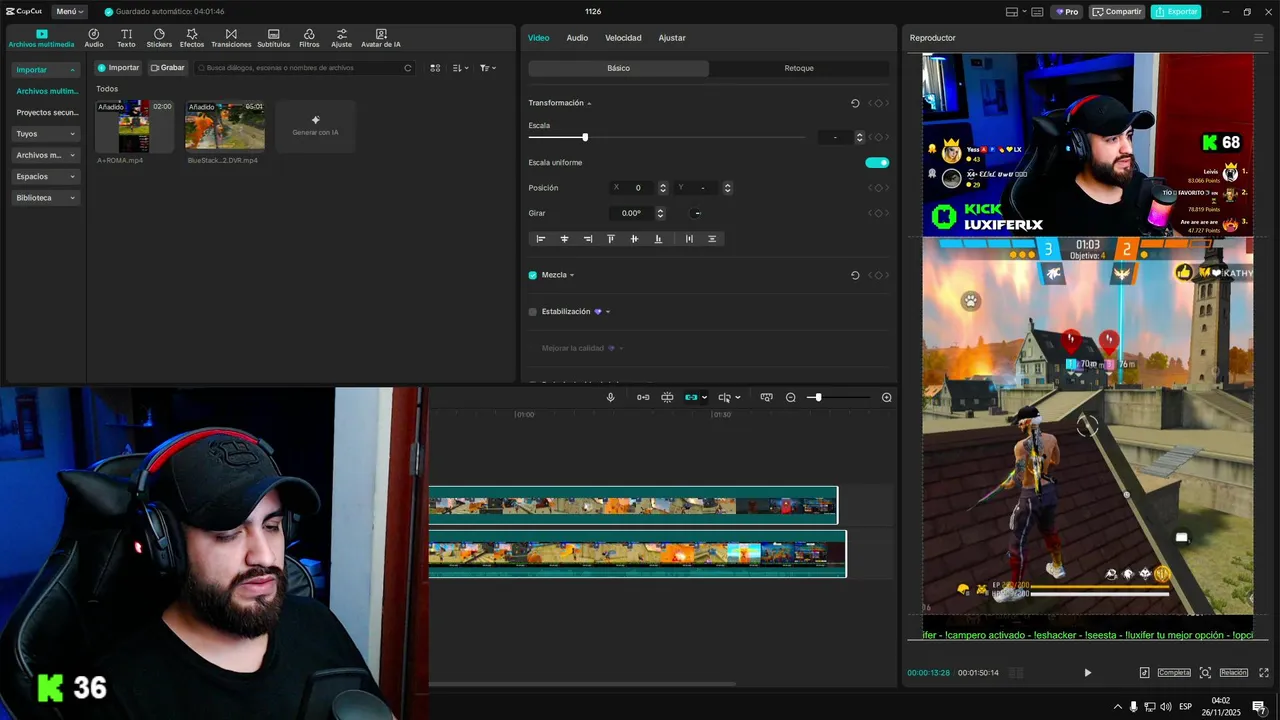Image resolution: width=1280 pixels, height=720 pixels.
Task: Click the Grabar button
Action: (167, 68)
